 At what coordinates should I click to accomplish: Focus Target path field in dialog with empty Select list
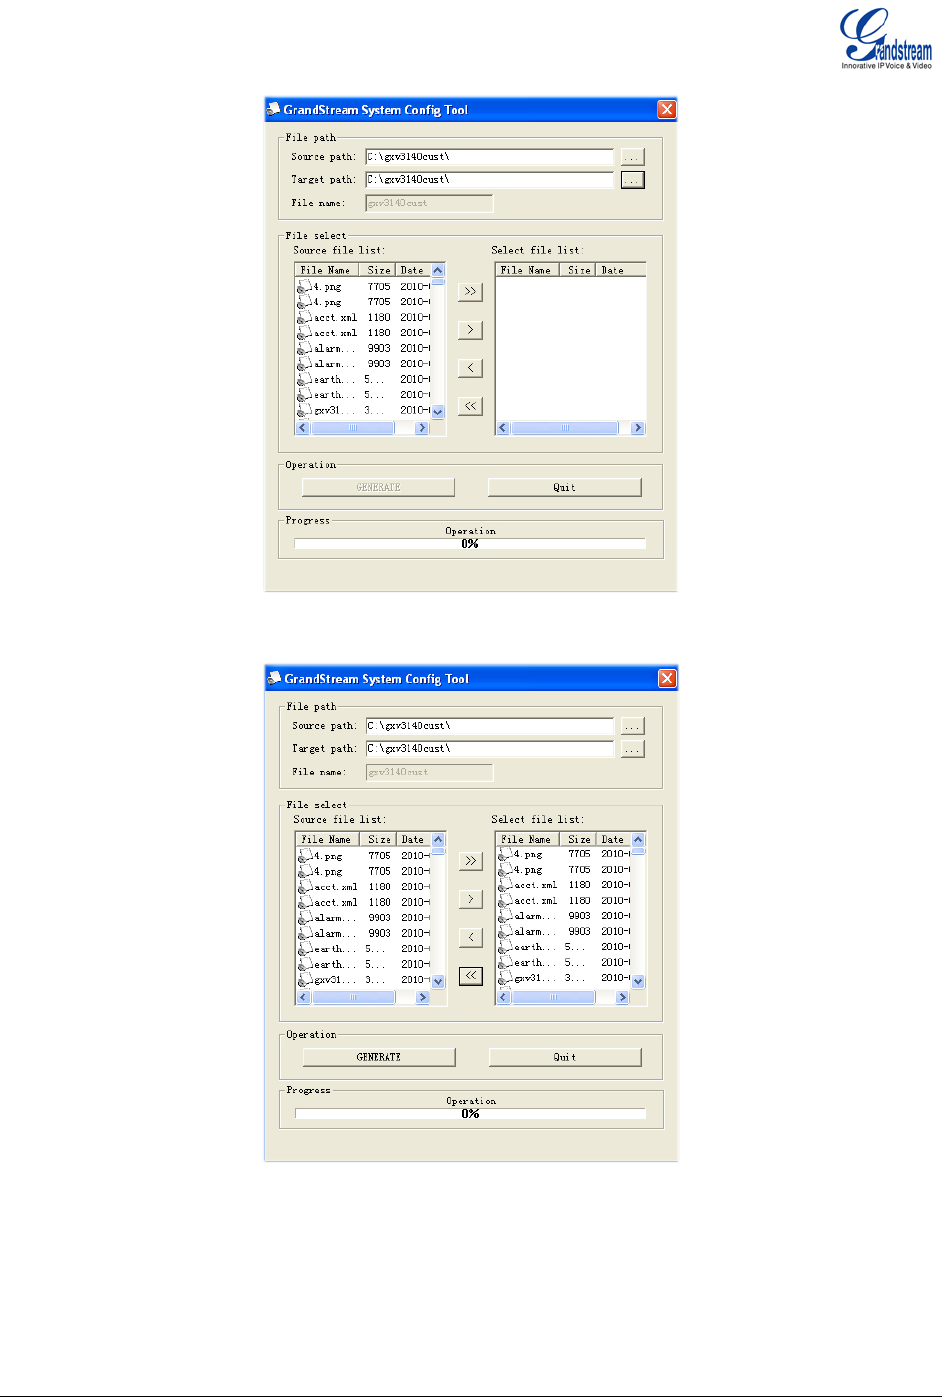[x=489, y=180]
